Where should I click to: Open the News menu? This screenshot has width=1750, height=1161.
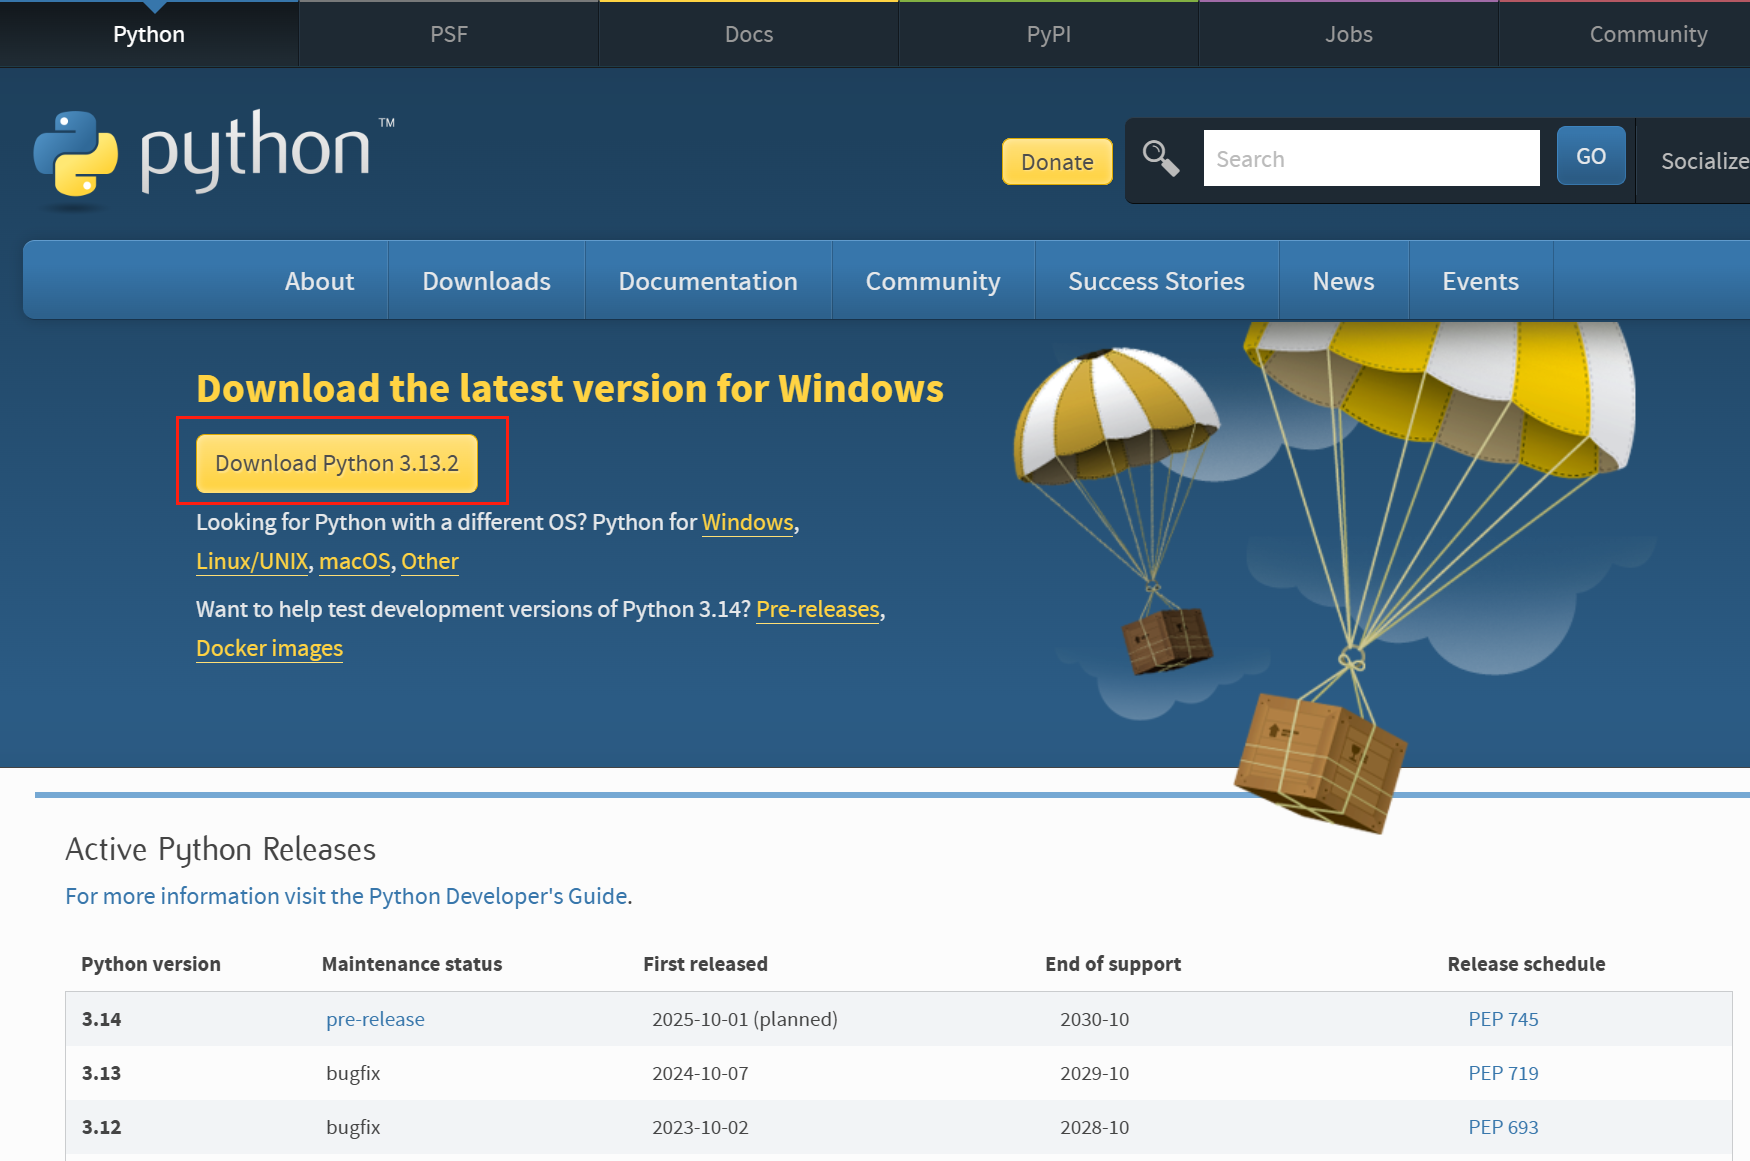tap(1344, 281)
